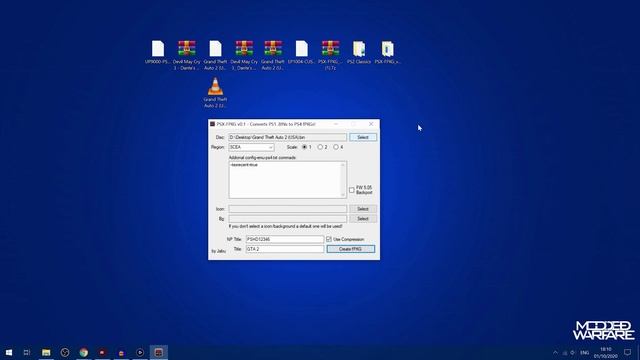Select the first Devil May Cry 3 archive
The width and height of the screenshot is (640, 360).
tap(187, 55)
